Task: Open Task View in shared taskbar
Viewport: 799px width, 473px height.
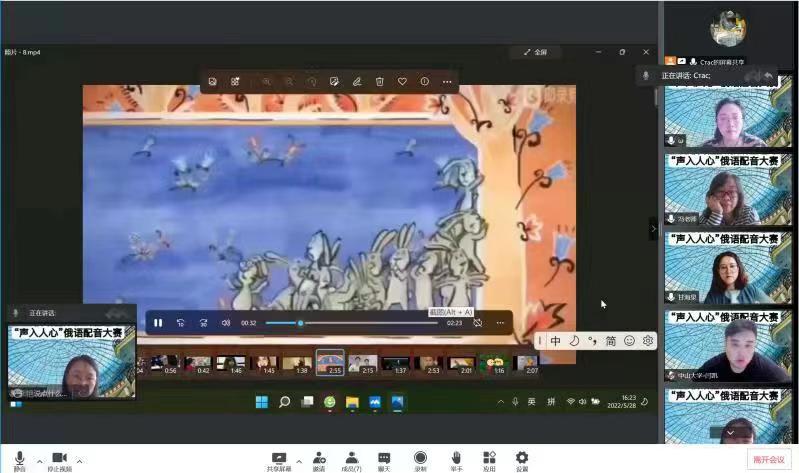Action: 307,402
